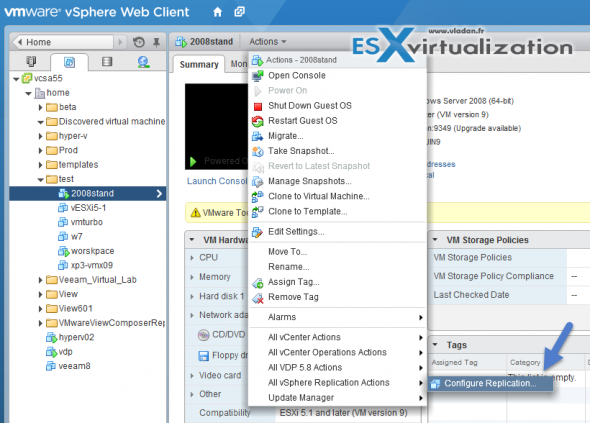Select vmturbo VM in tree
Image resolution: width=590 pixels, height=423 pixels.
click(x=87, y=222)
